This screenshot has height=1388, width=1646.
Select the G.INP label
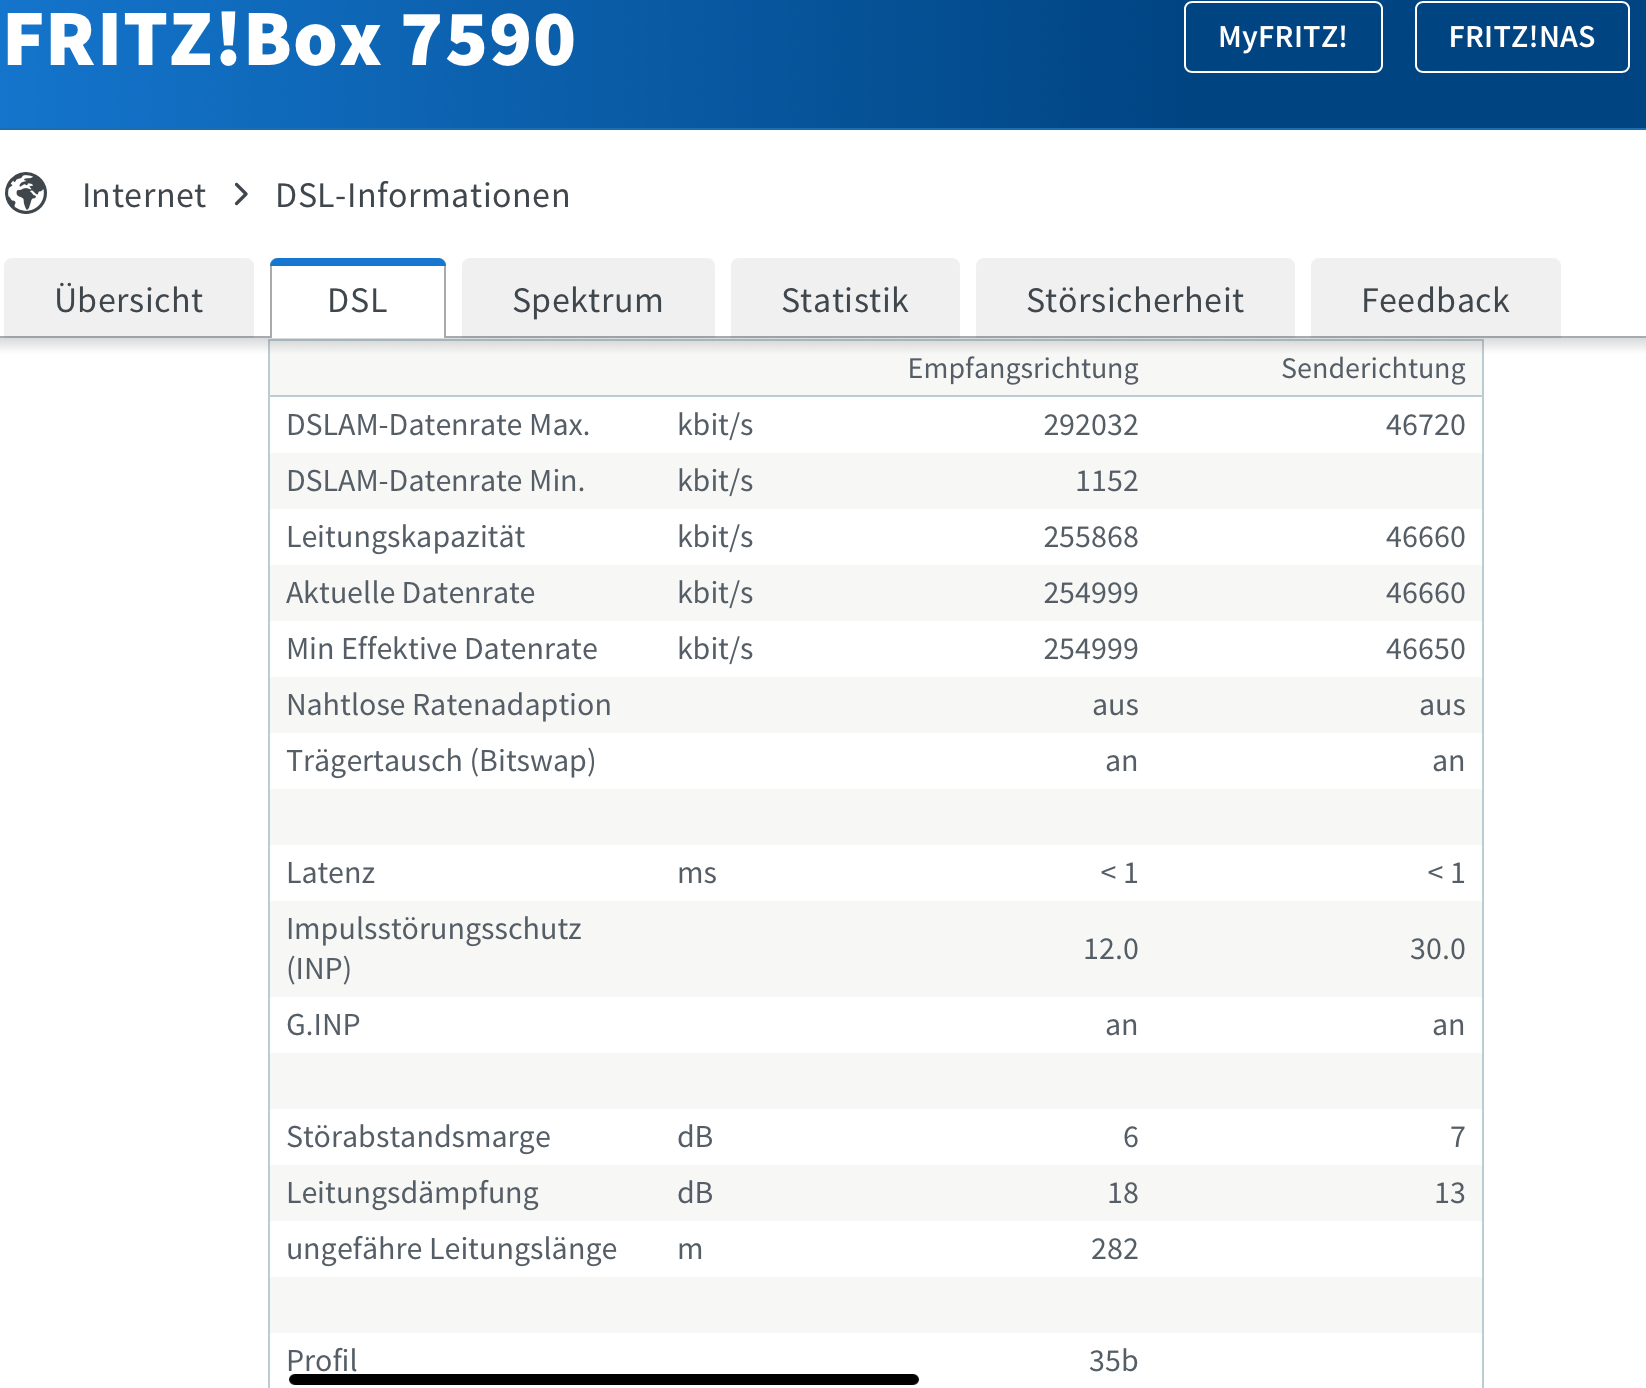(x=323, y=1025)
